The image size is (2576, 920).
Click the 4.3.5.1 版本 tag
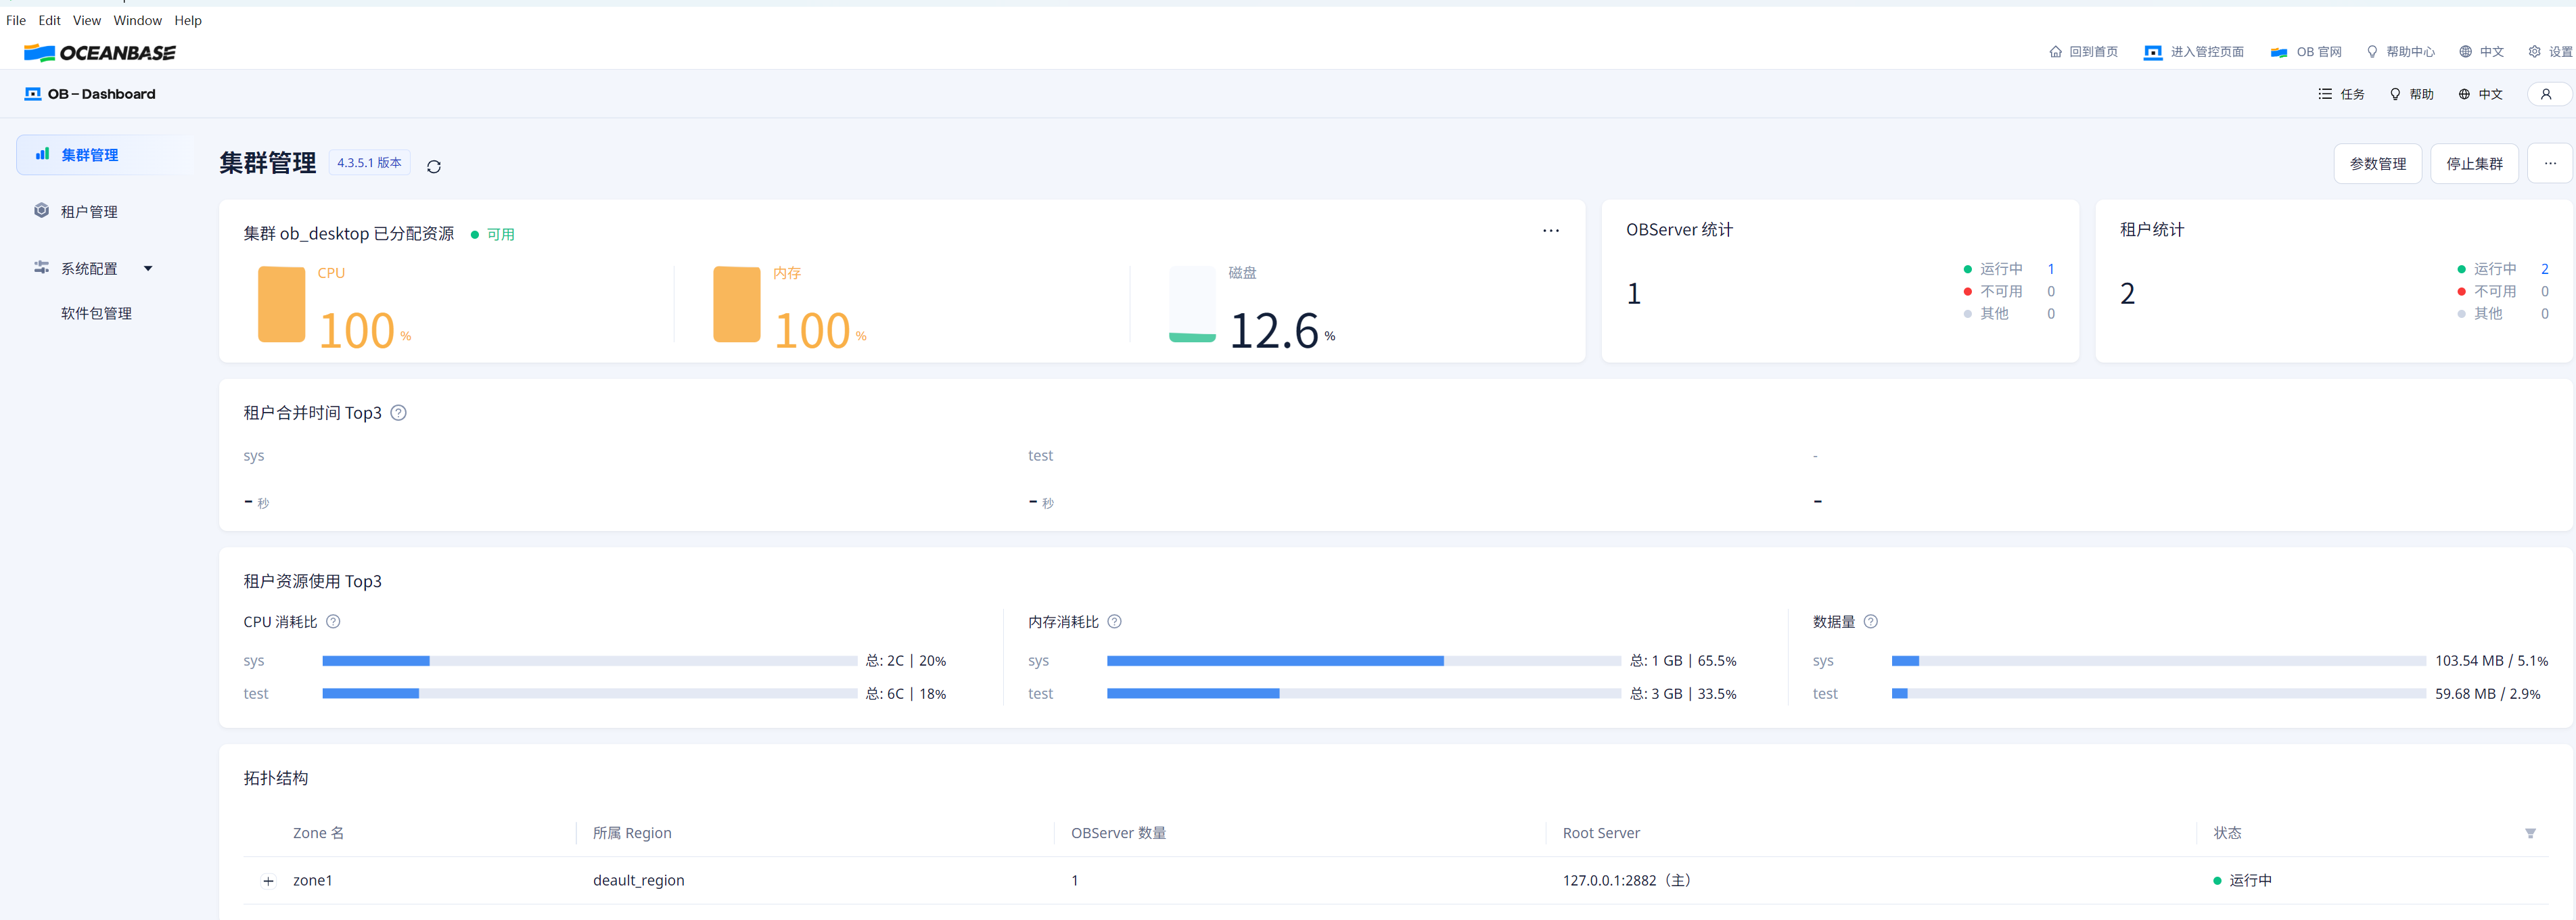point(369,163)
